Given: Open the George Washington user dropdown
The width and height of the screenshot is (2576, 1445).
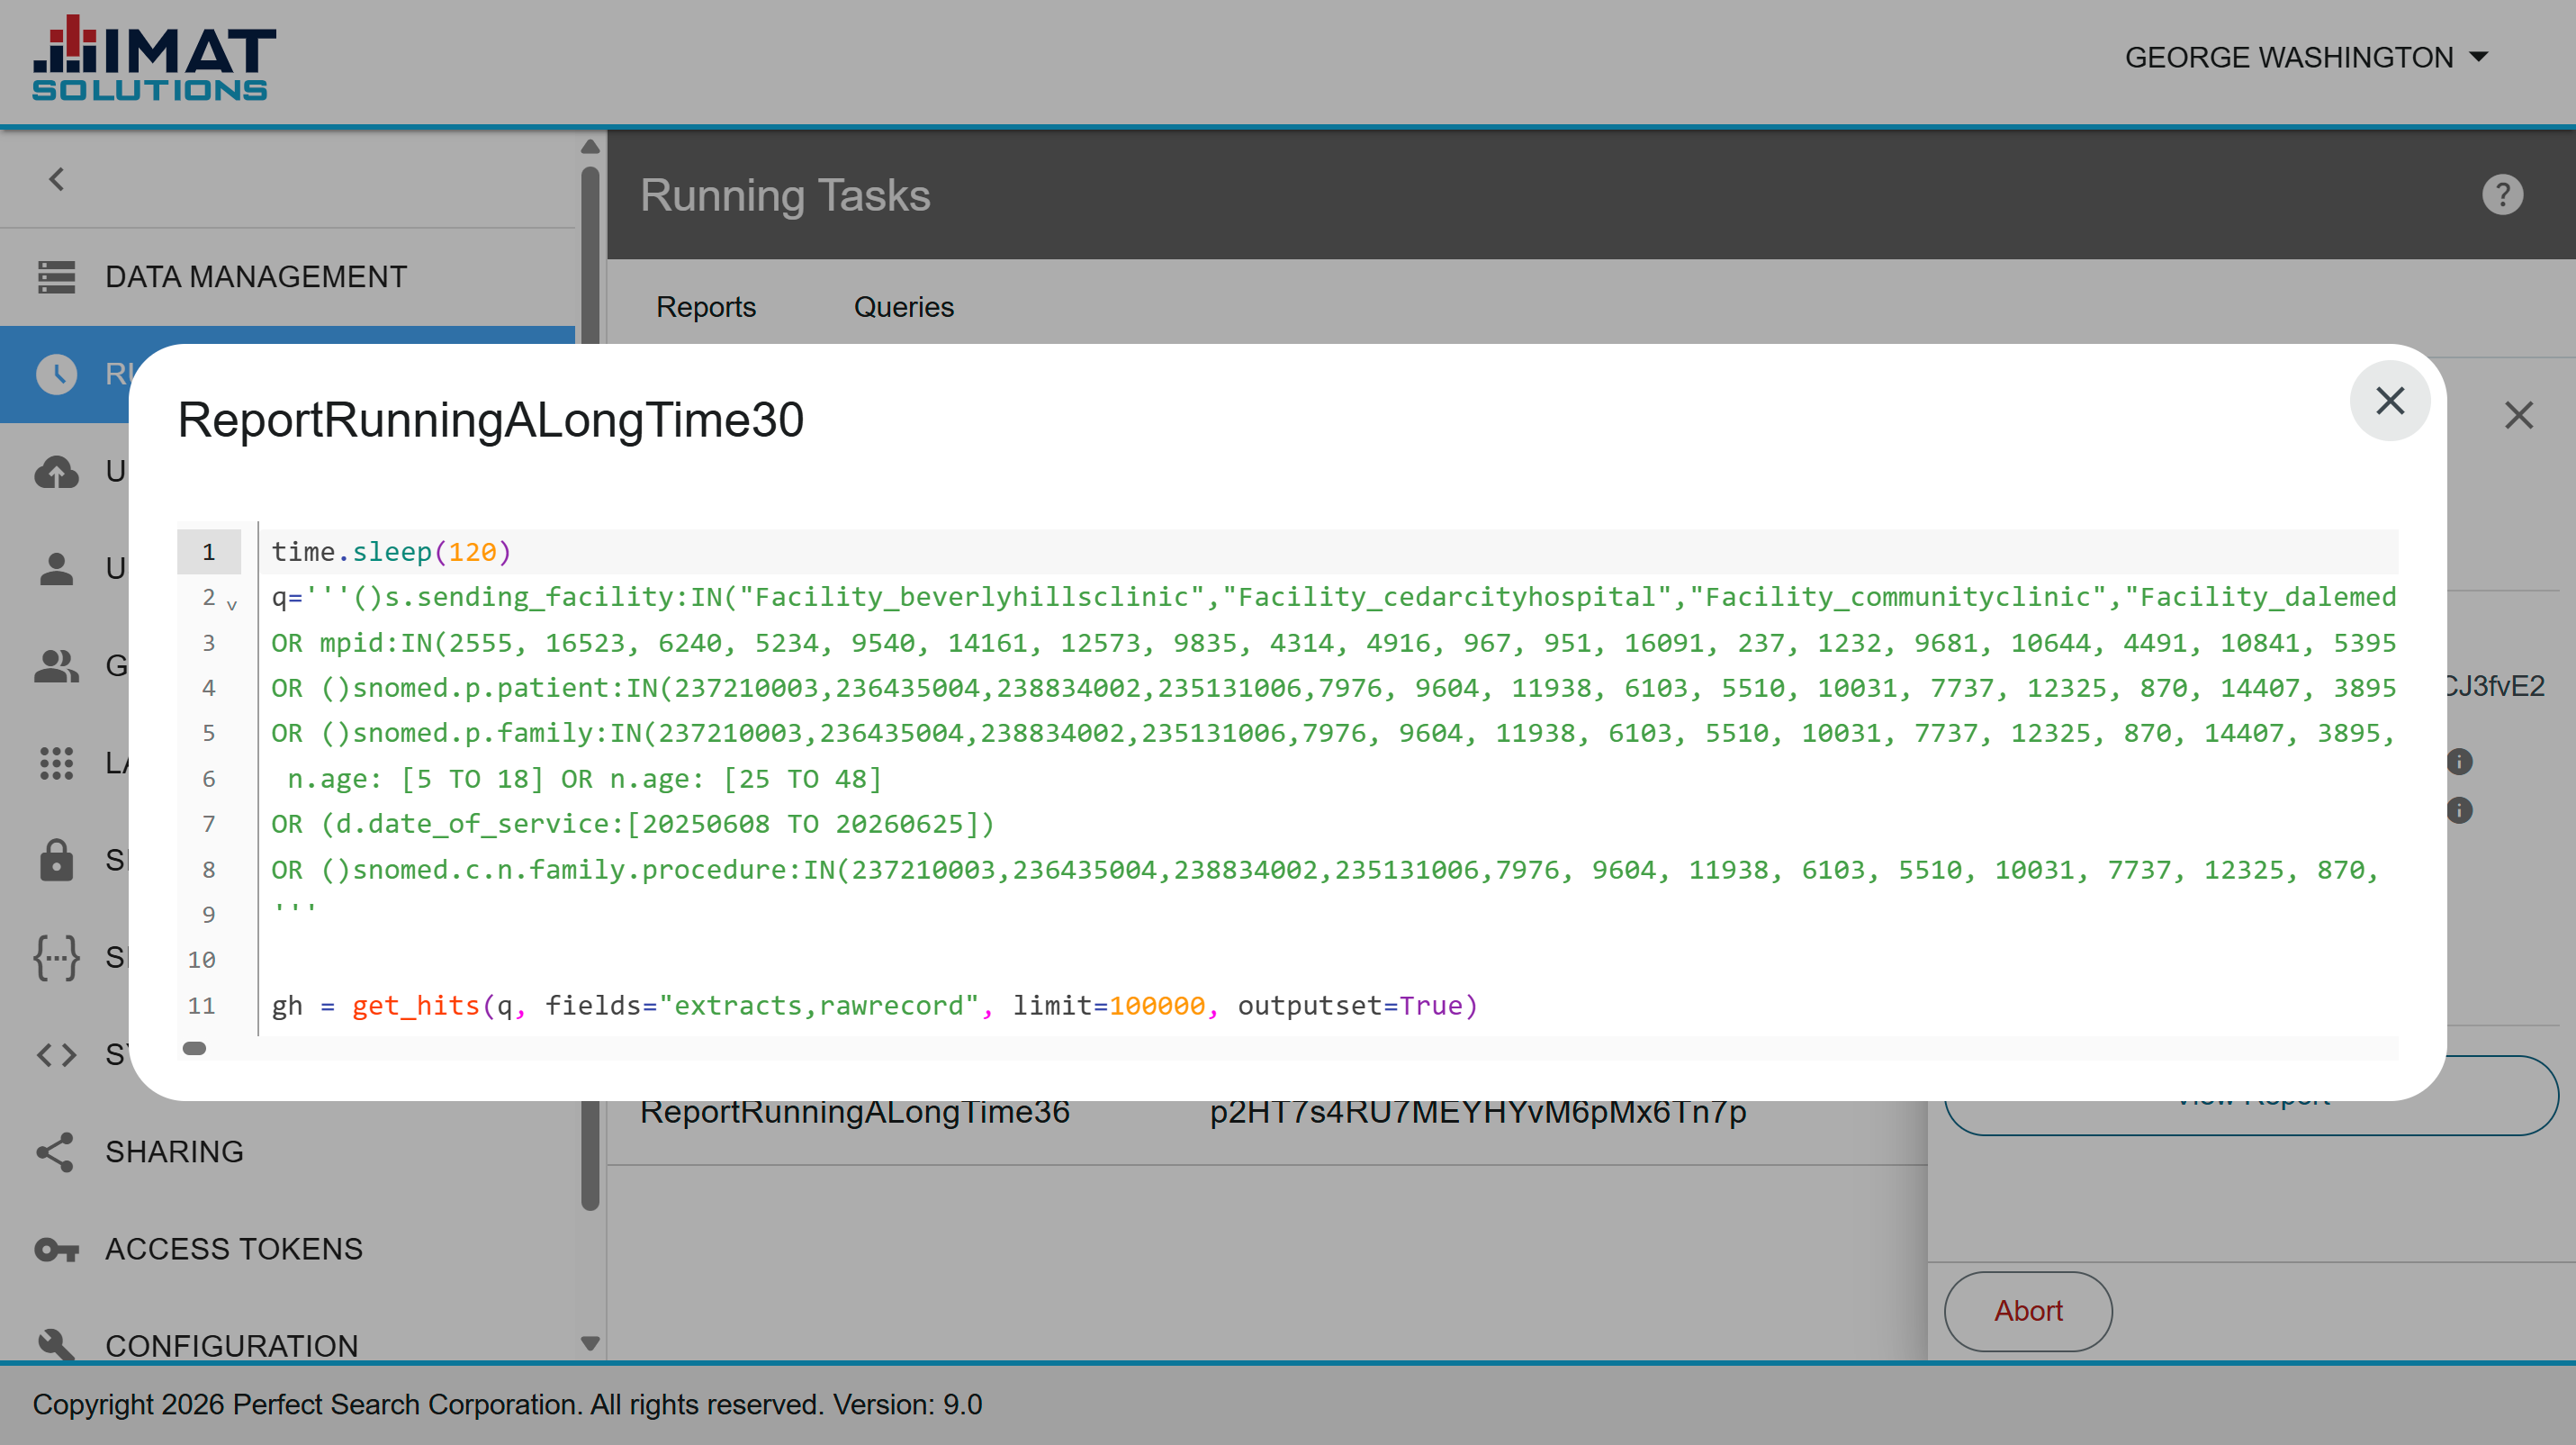Looking at the screenshot, I should 2306,57.
